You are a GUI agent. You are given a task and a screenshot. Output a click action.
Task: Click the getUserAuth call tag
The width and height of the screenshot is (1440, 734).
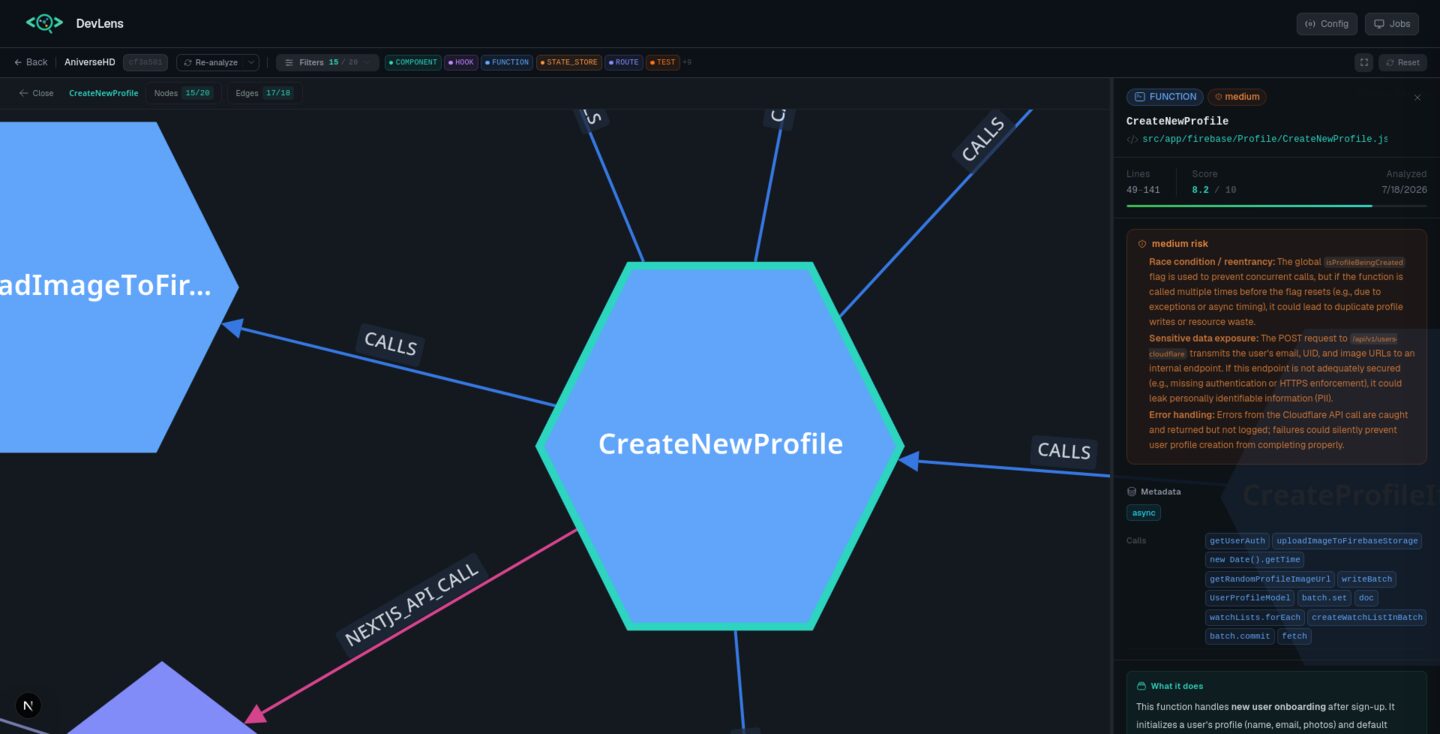tap(1237, 541)
